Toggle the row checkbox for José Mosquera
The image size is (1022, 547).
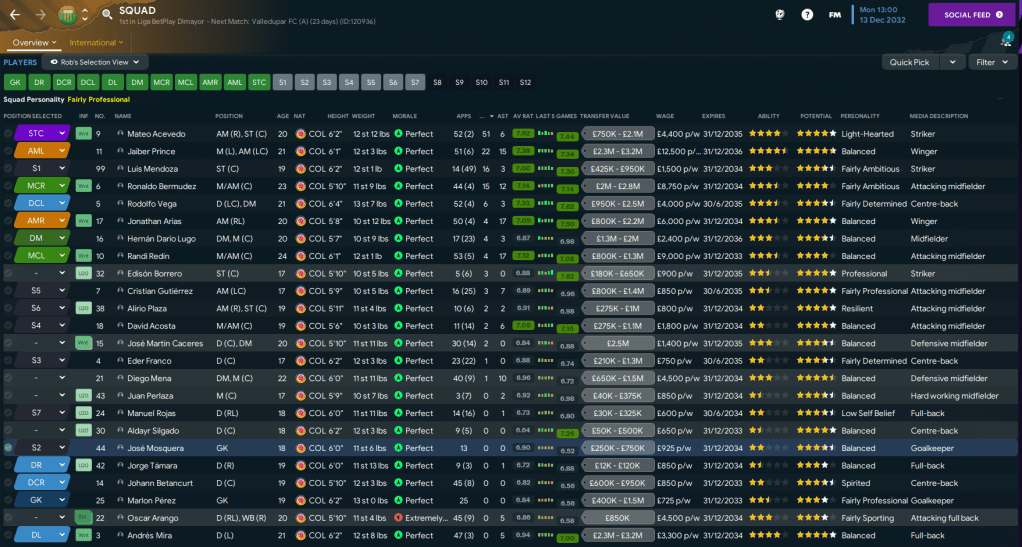(x=8, y=448)
